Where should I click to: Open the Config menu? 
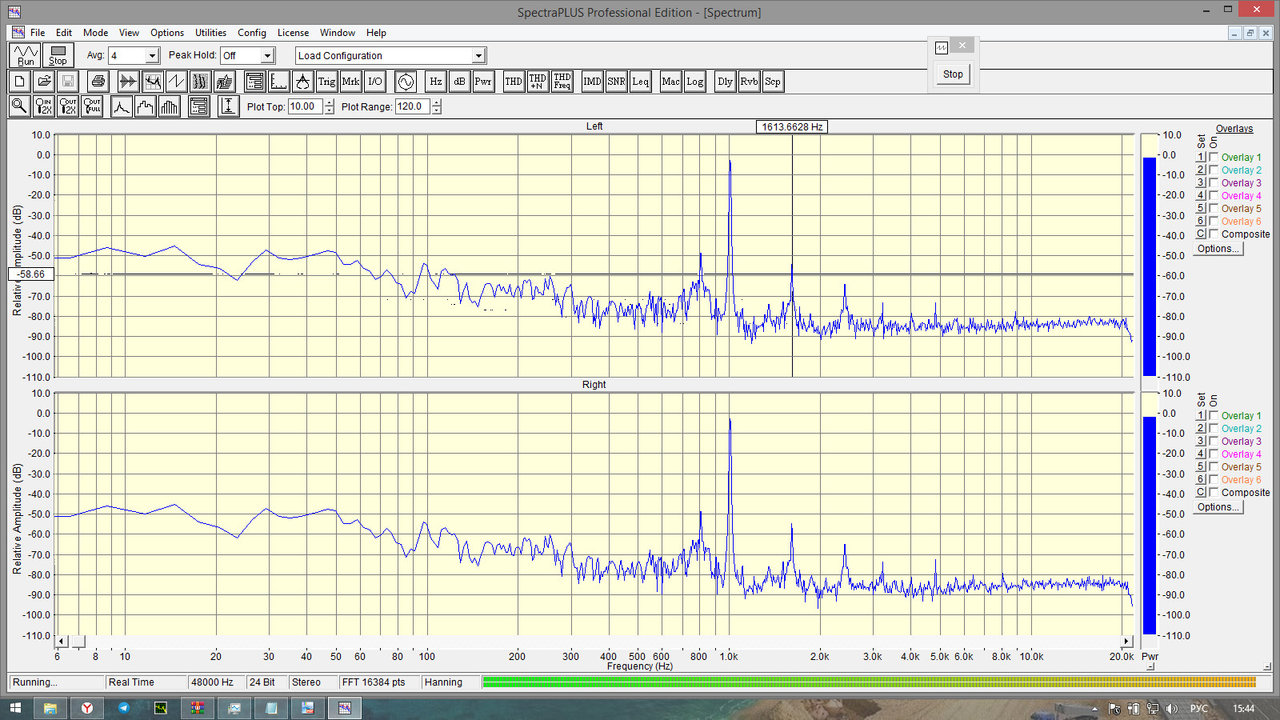pyautogui.click(x=252, y=33)
